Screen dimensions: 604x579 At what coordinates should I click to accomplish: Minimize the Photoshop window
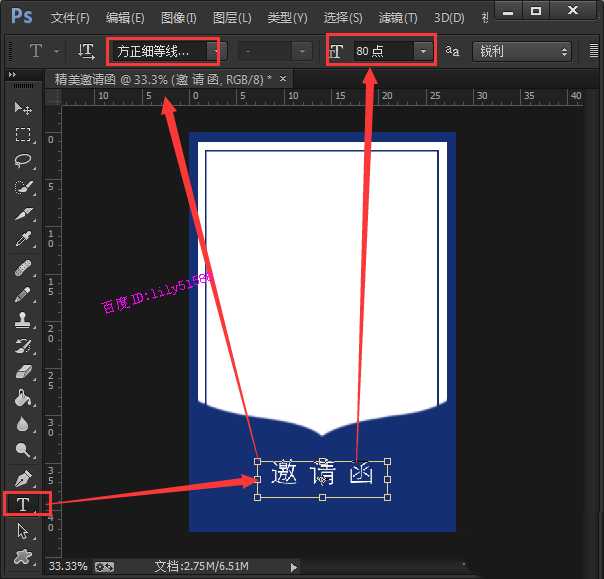click(508, 11)
